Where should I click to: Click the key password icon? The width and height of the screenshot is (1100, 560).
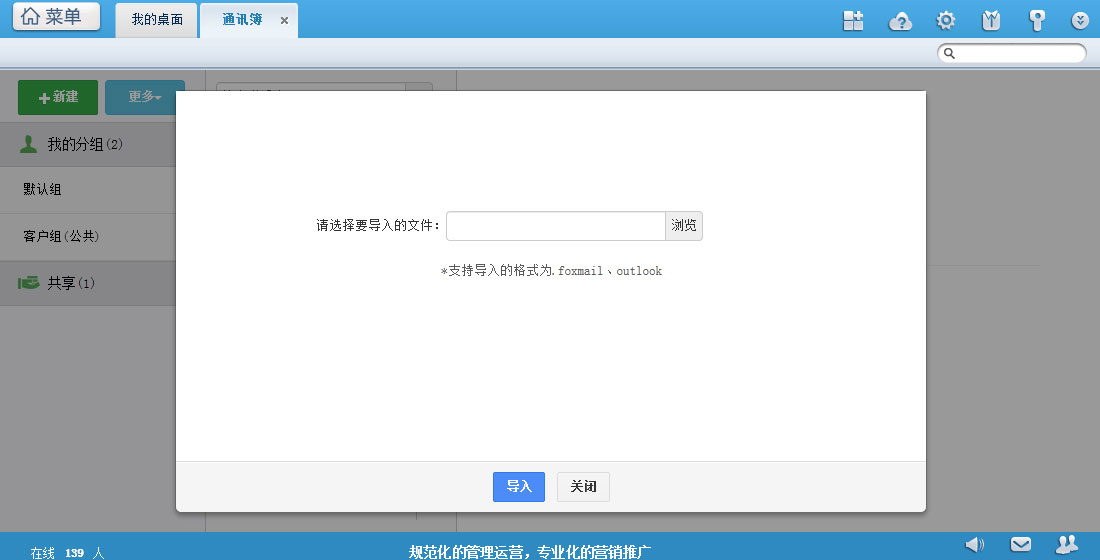point(1037,20)
